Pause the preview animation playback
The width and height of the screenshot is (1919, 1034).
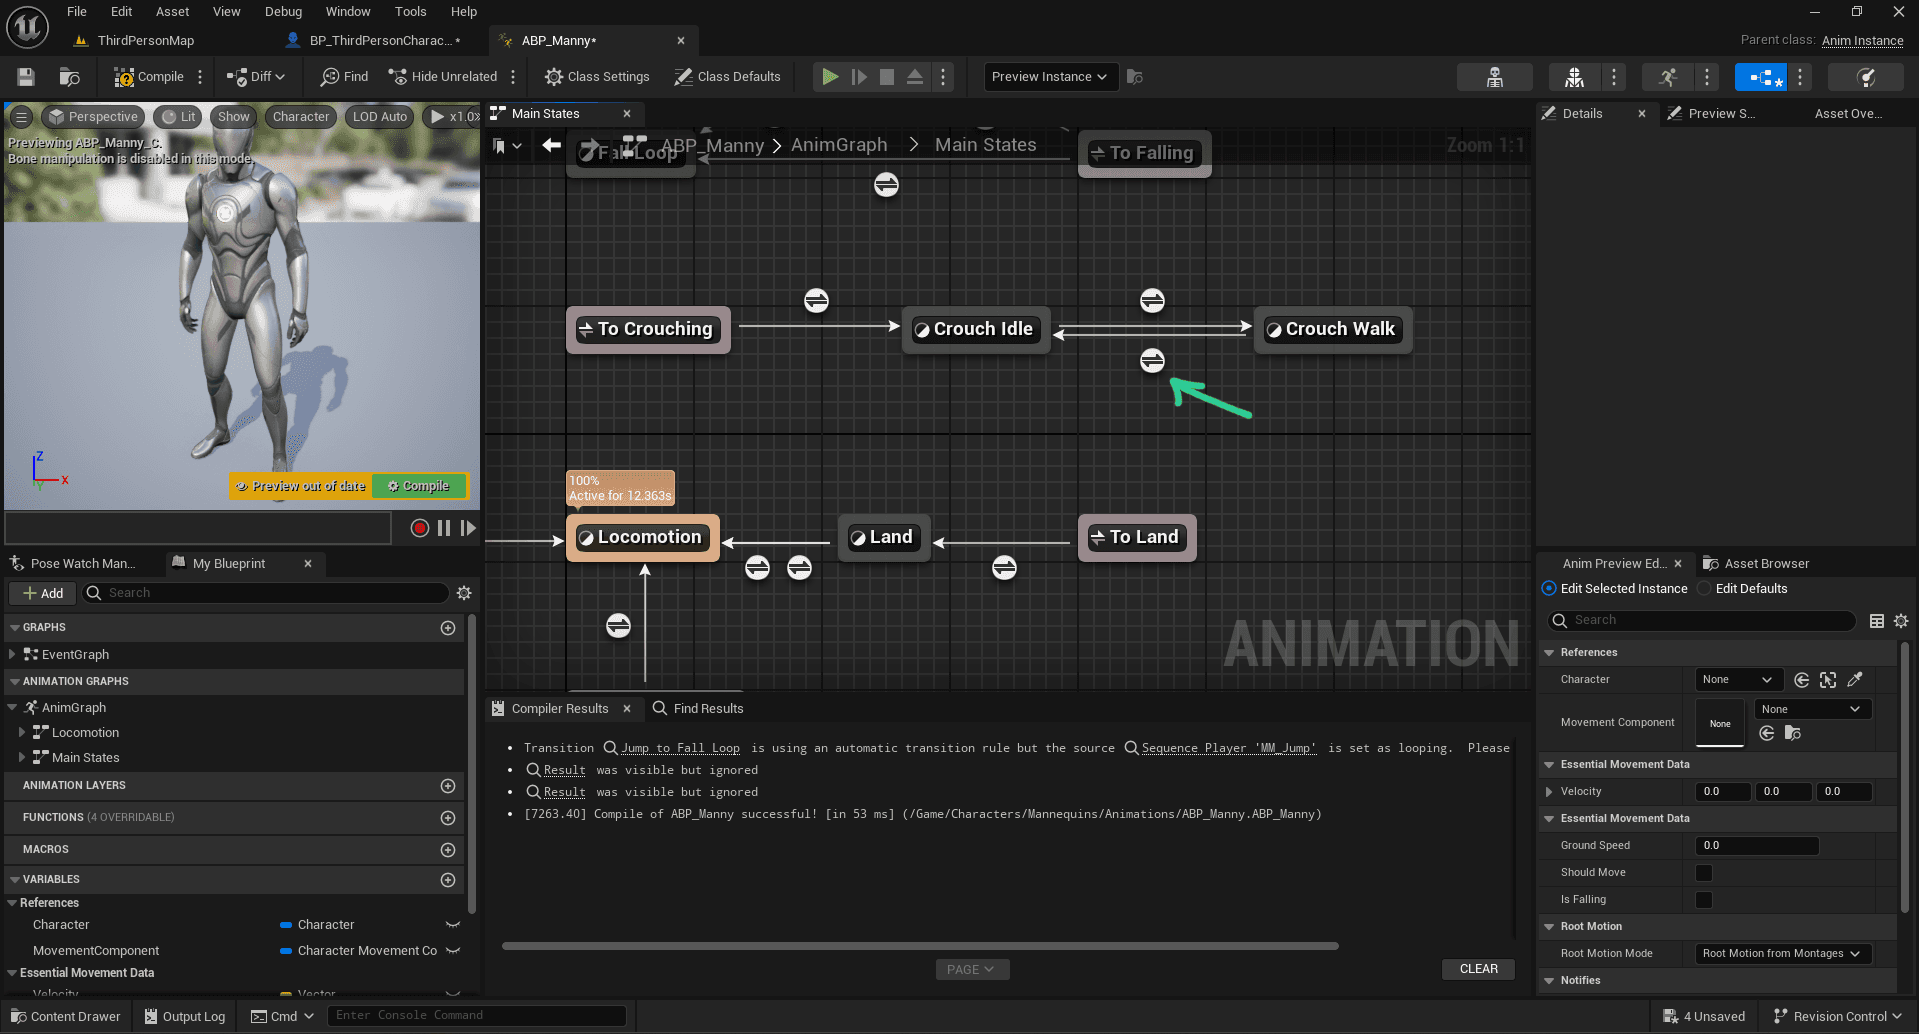coord(444,528)
